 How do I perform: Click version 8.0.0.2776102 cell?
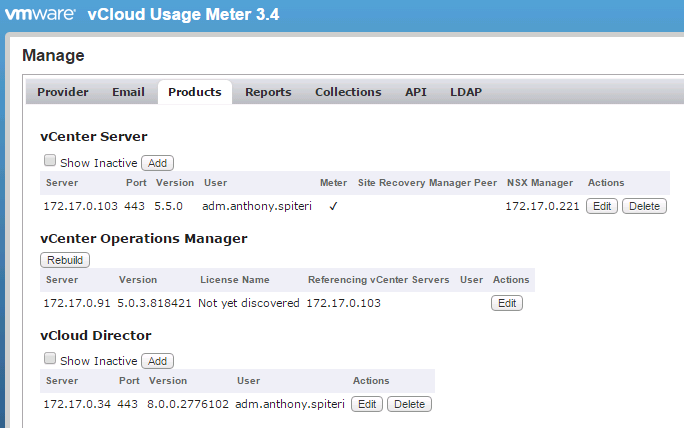point(188,404)
